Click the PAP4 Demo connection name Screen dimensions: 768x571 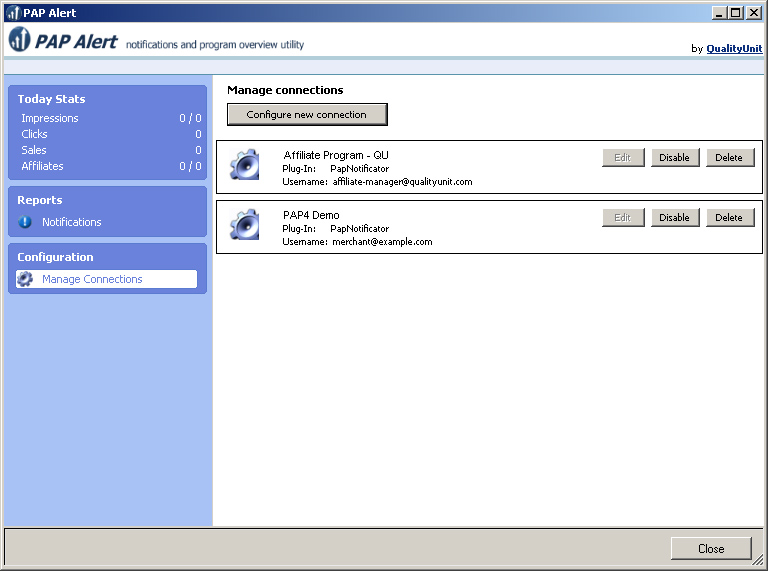click(311, 215)
